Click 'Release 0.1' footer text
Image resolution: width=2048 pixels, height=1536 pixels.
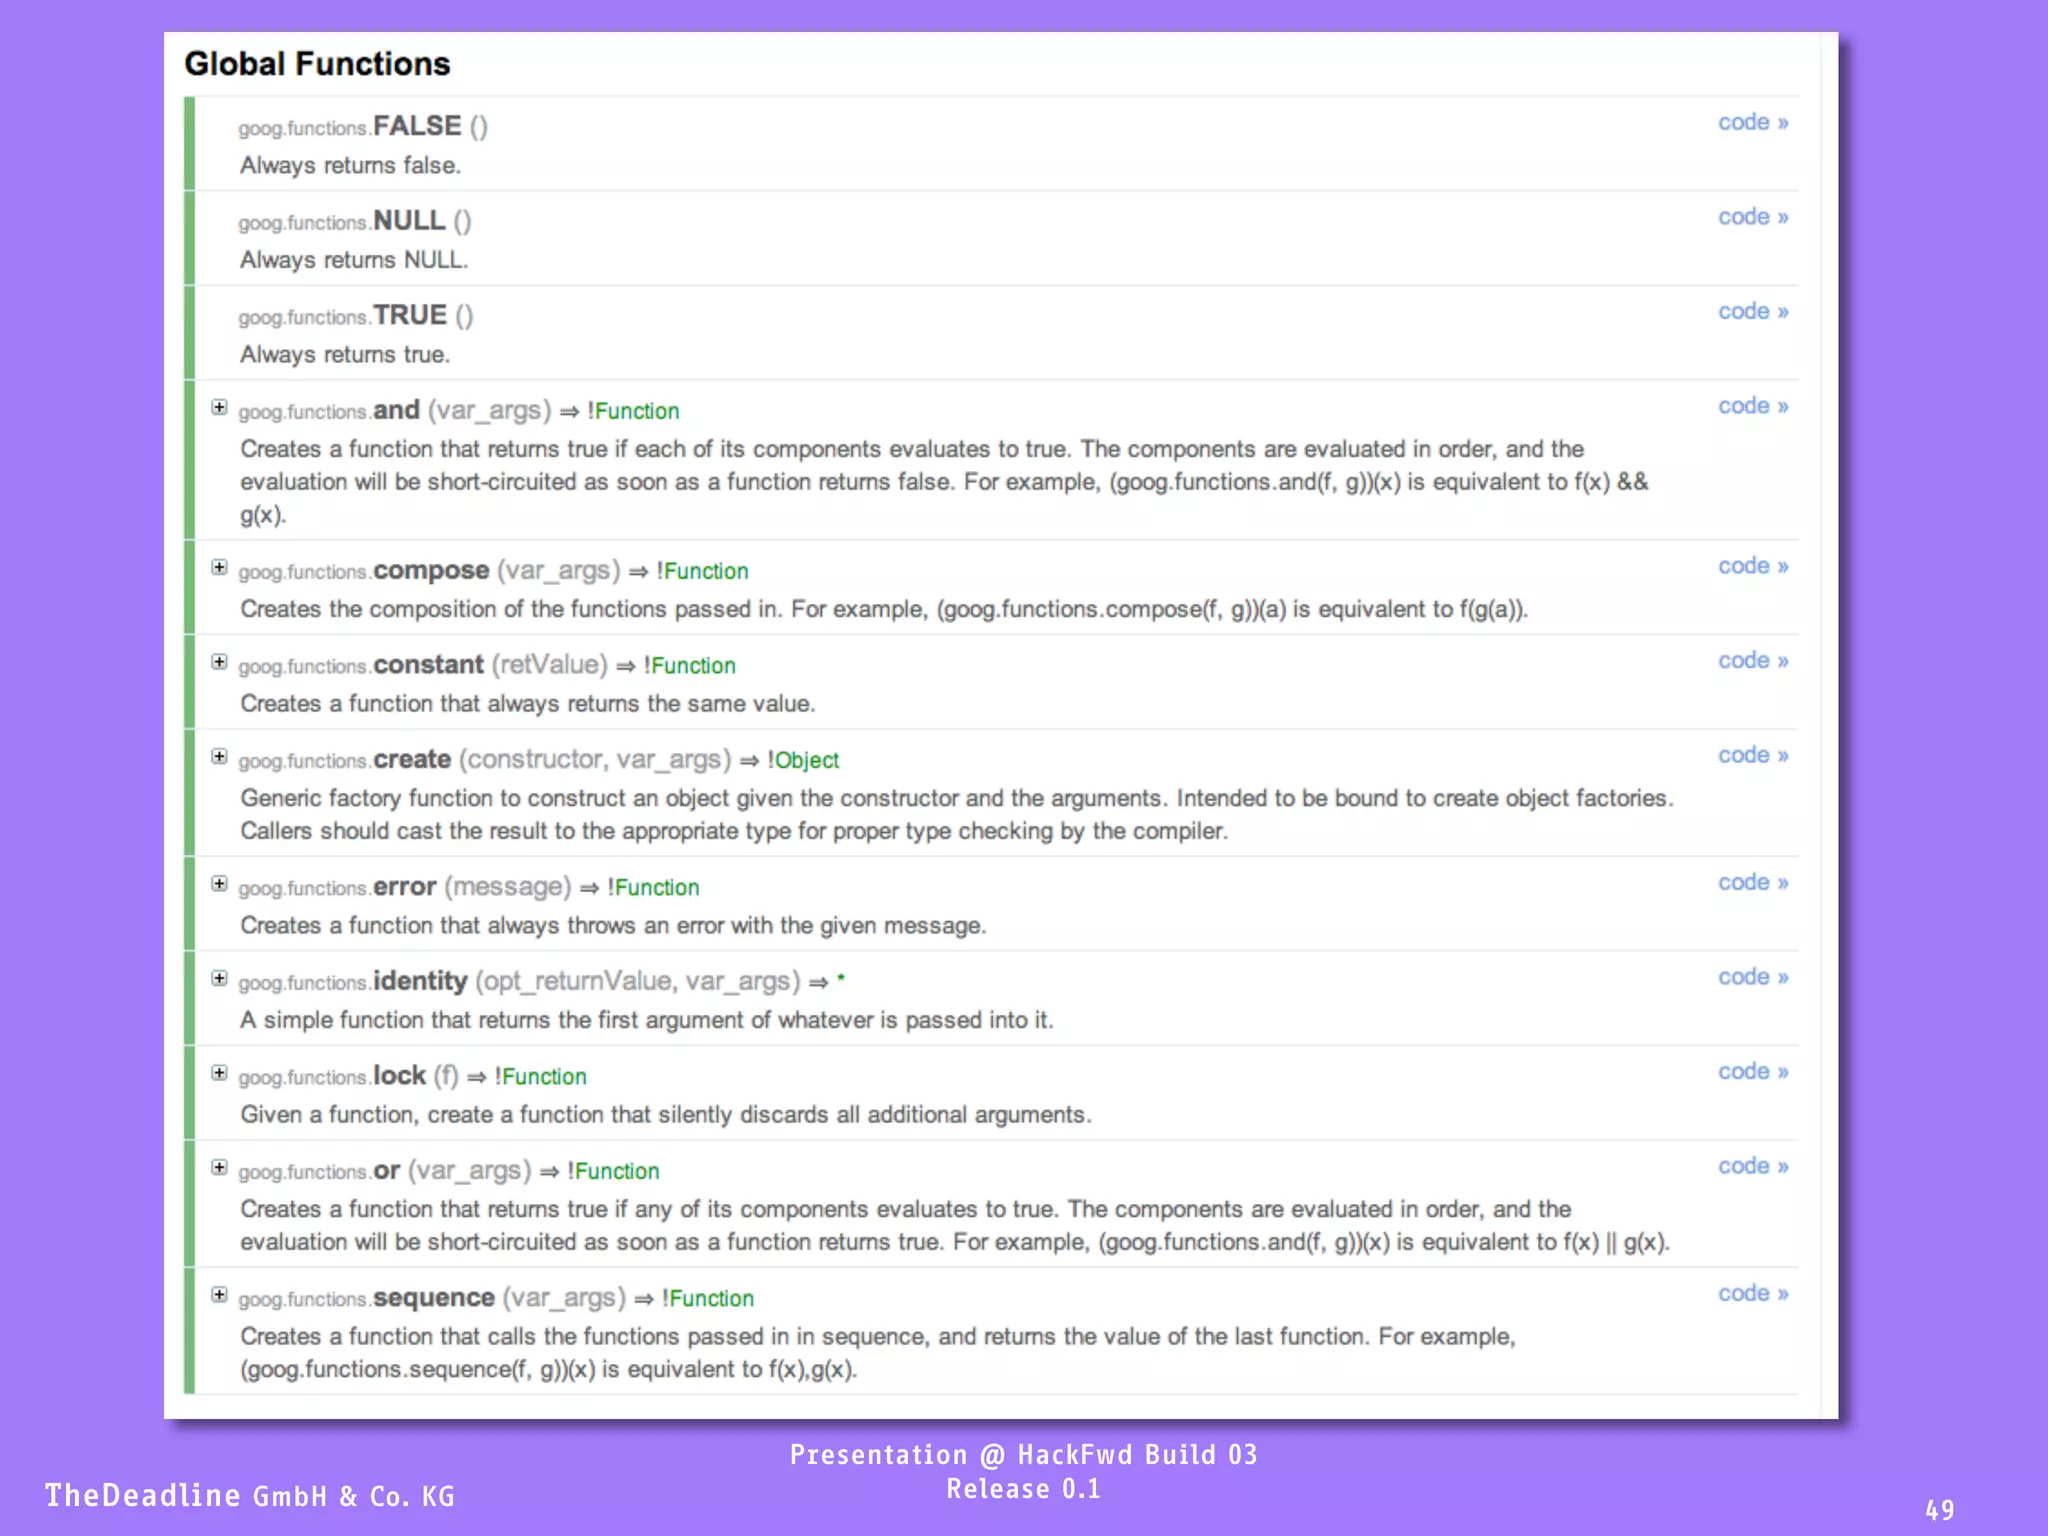[x=1024, y=1489]
